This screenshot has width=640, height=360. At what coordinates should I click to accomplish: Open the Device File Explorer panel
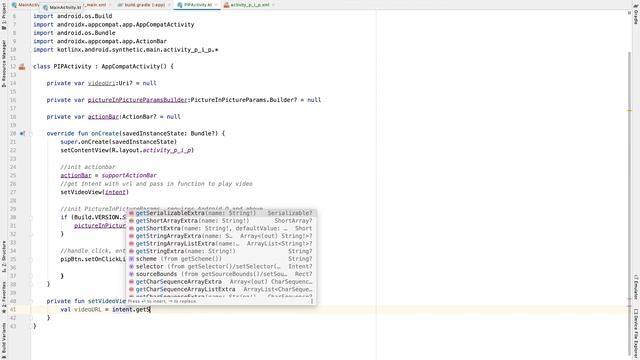[636, 333]
